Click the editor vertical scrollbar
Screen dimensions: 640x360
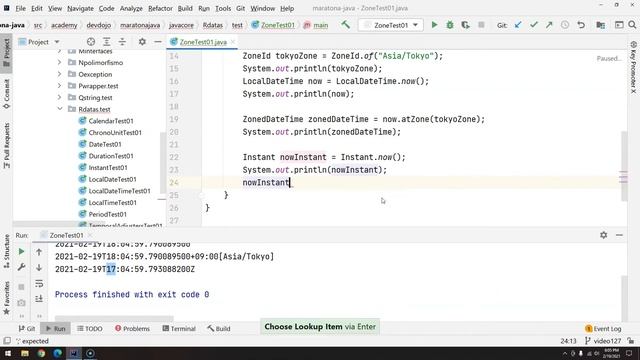(624, 166)
